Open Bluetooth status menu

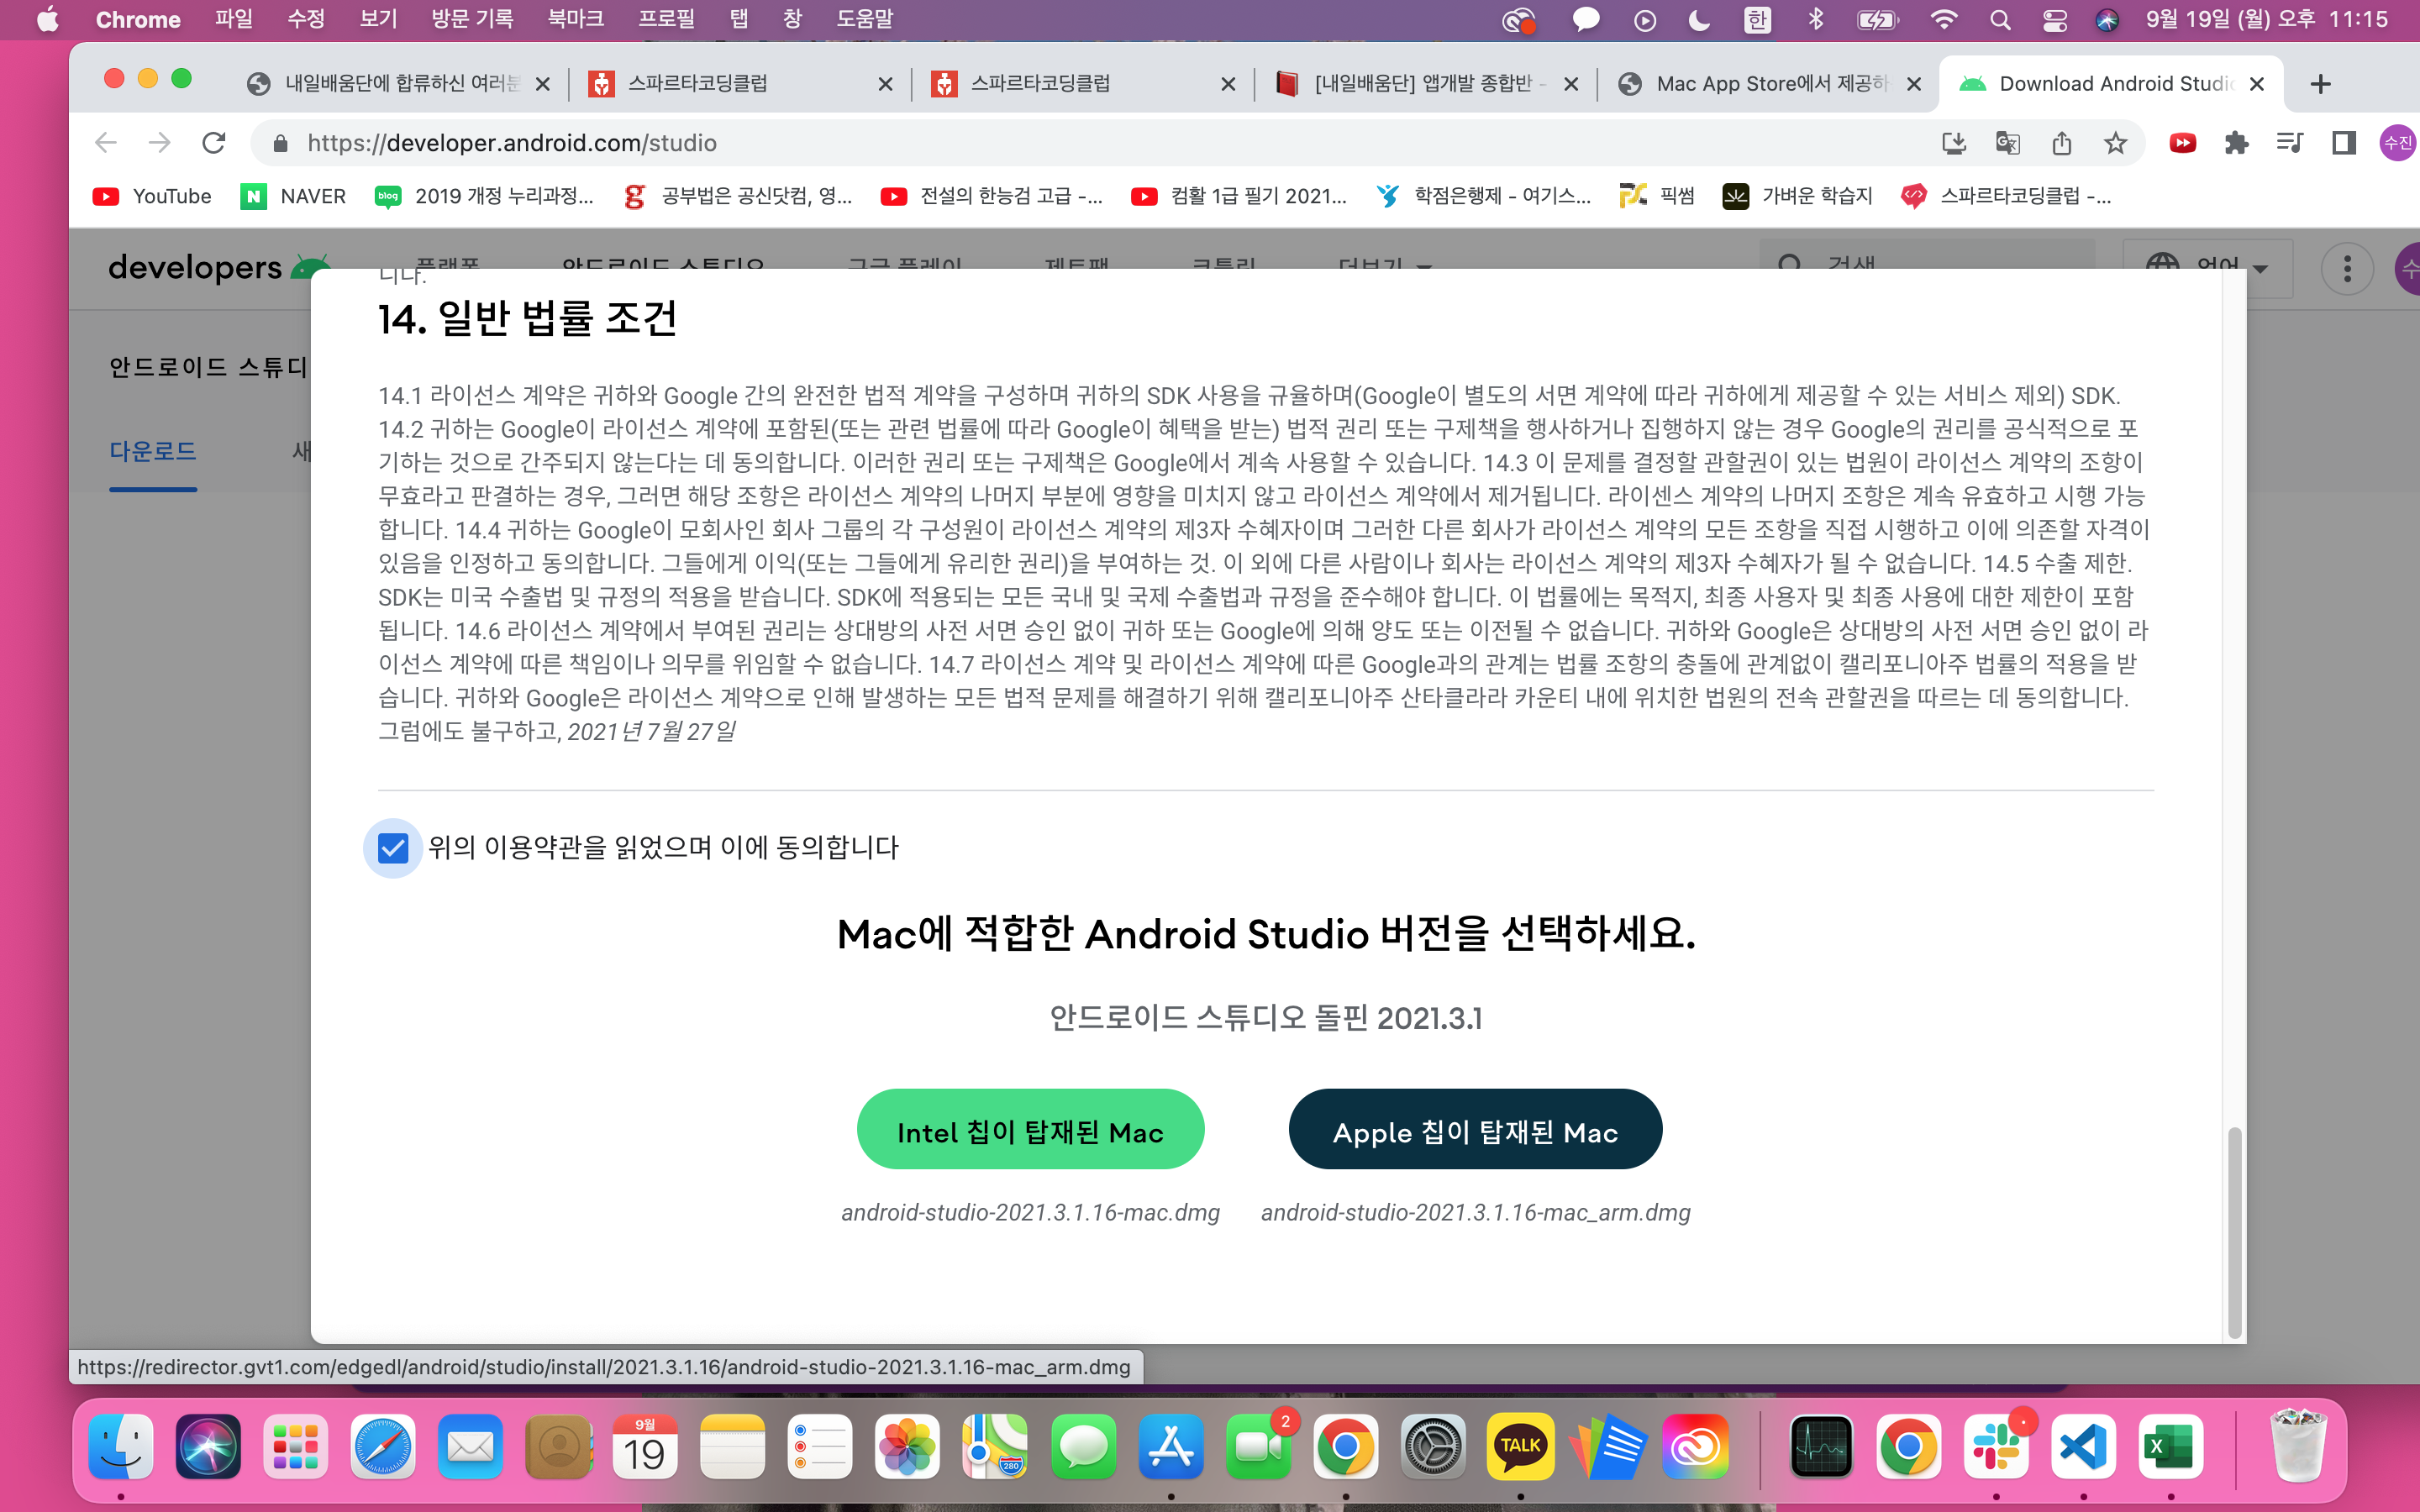[x=1816, y=20]
